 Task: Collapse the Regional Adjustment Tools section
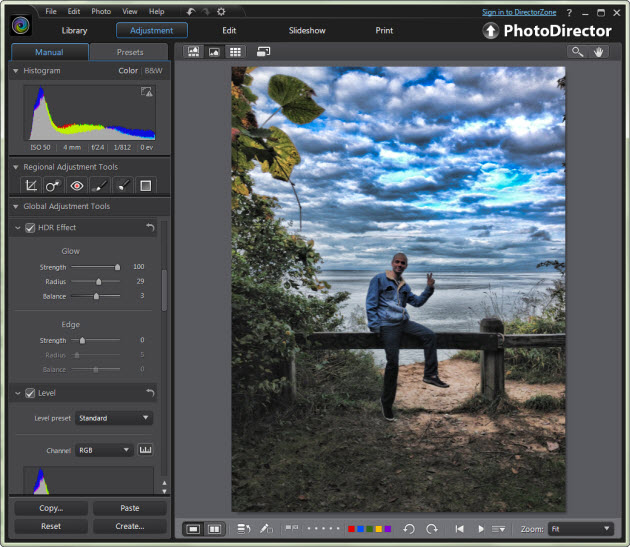tap(16, 167)
